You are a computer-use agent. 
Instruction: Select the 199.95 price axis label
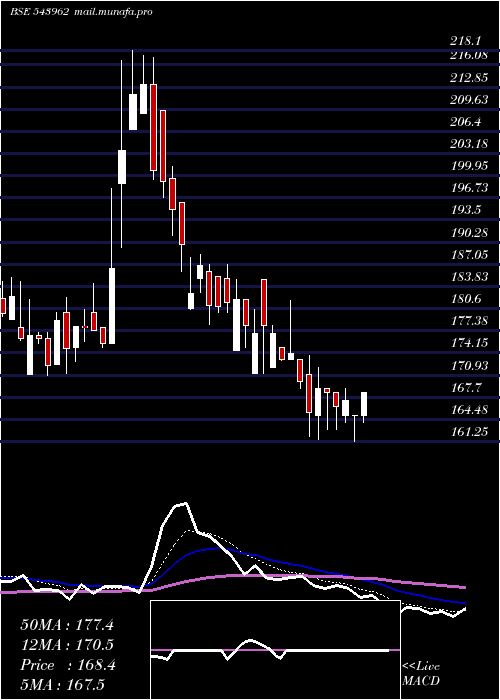click(x=469, y=167)
